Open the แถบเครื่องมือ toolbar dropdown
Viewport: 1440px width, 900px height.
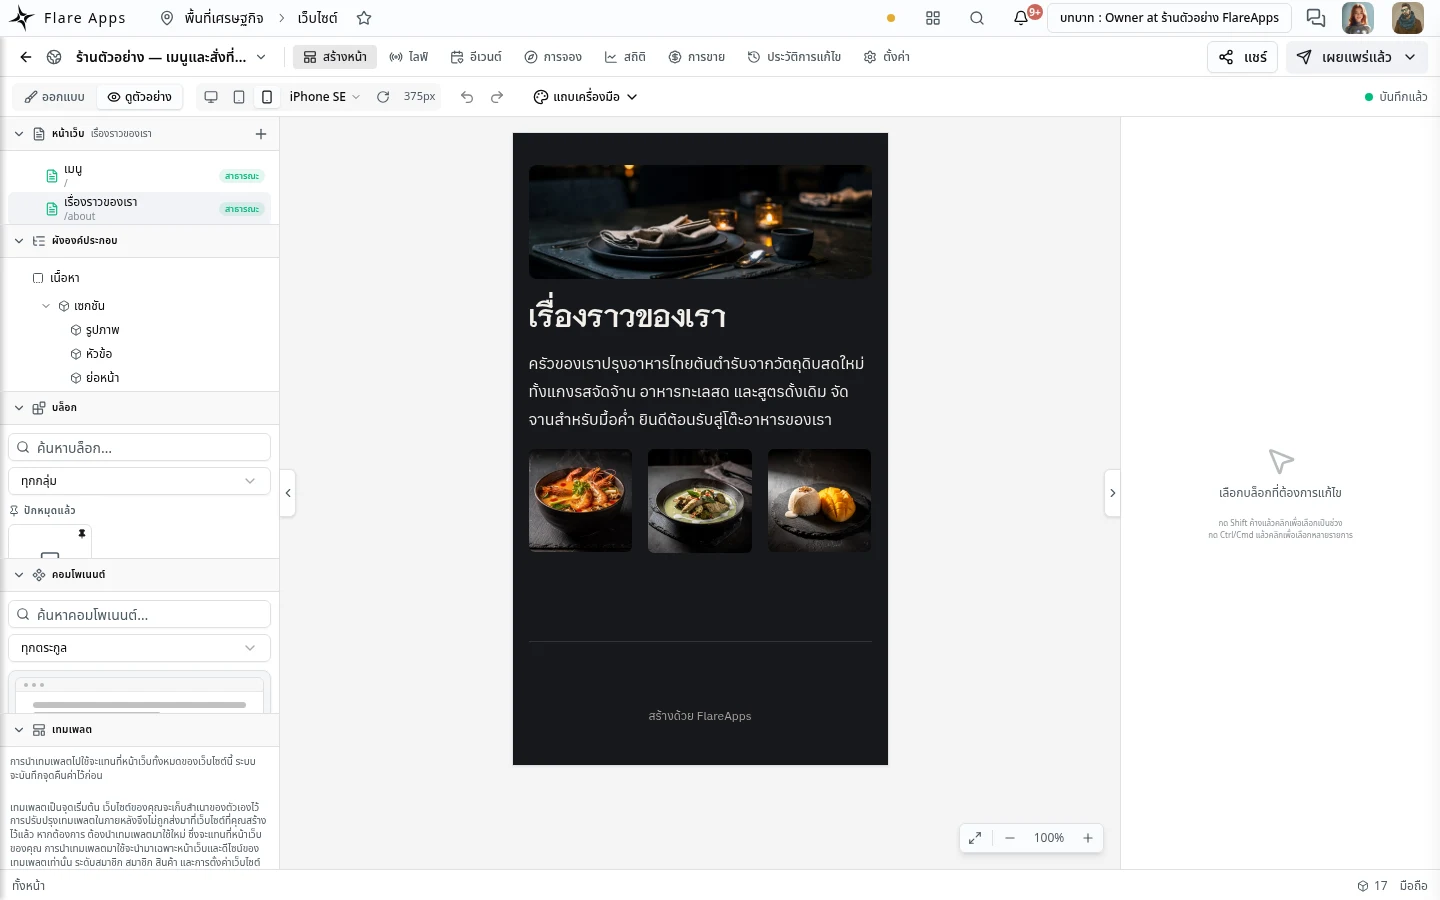coord(585,97)
